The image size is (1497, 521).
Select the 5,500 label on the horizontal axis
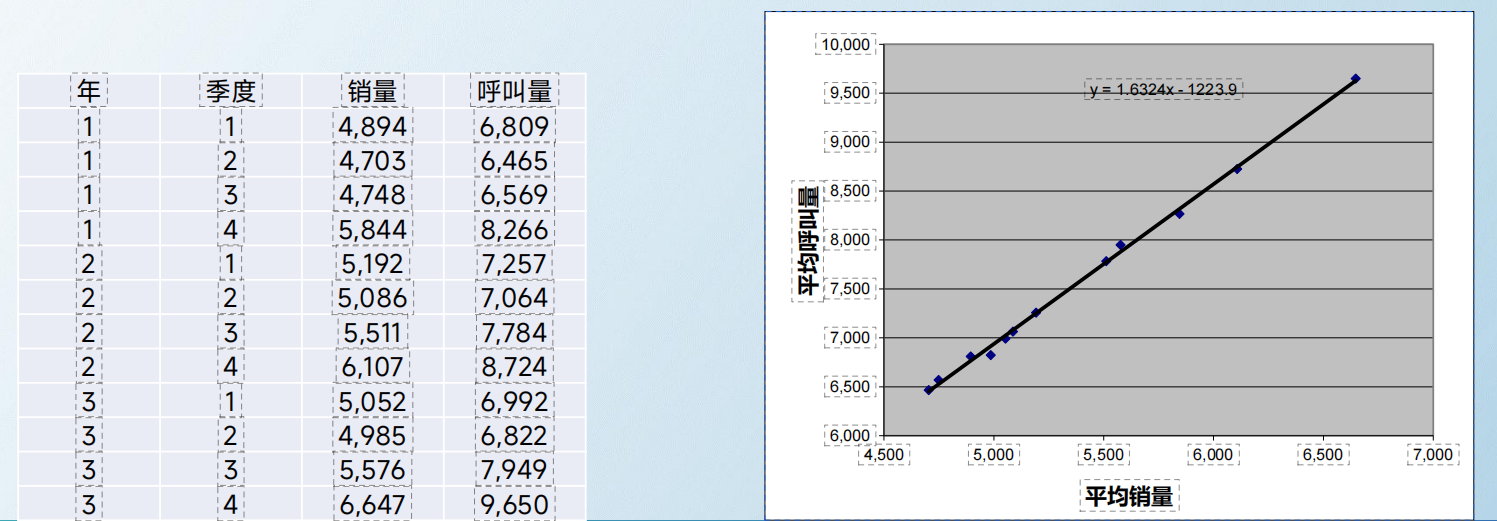coord(1103,454)
